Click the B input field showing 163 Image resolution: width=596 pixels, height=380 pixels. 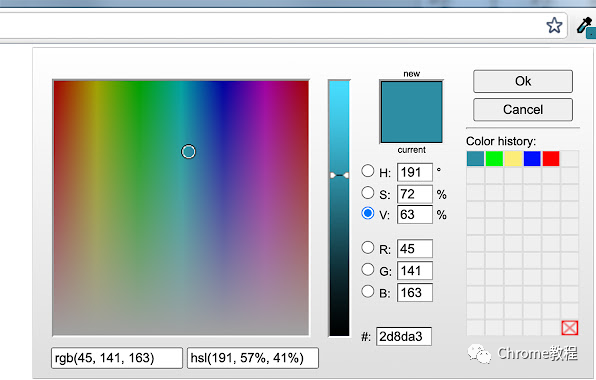(x=415, y=293)
